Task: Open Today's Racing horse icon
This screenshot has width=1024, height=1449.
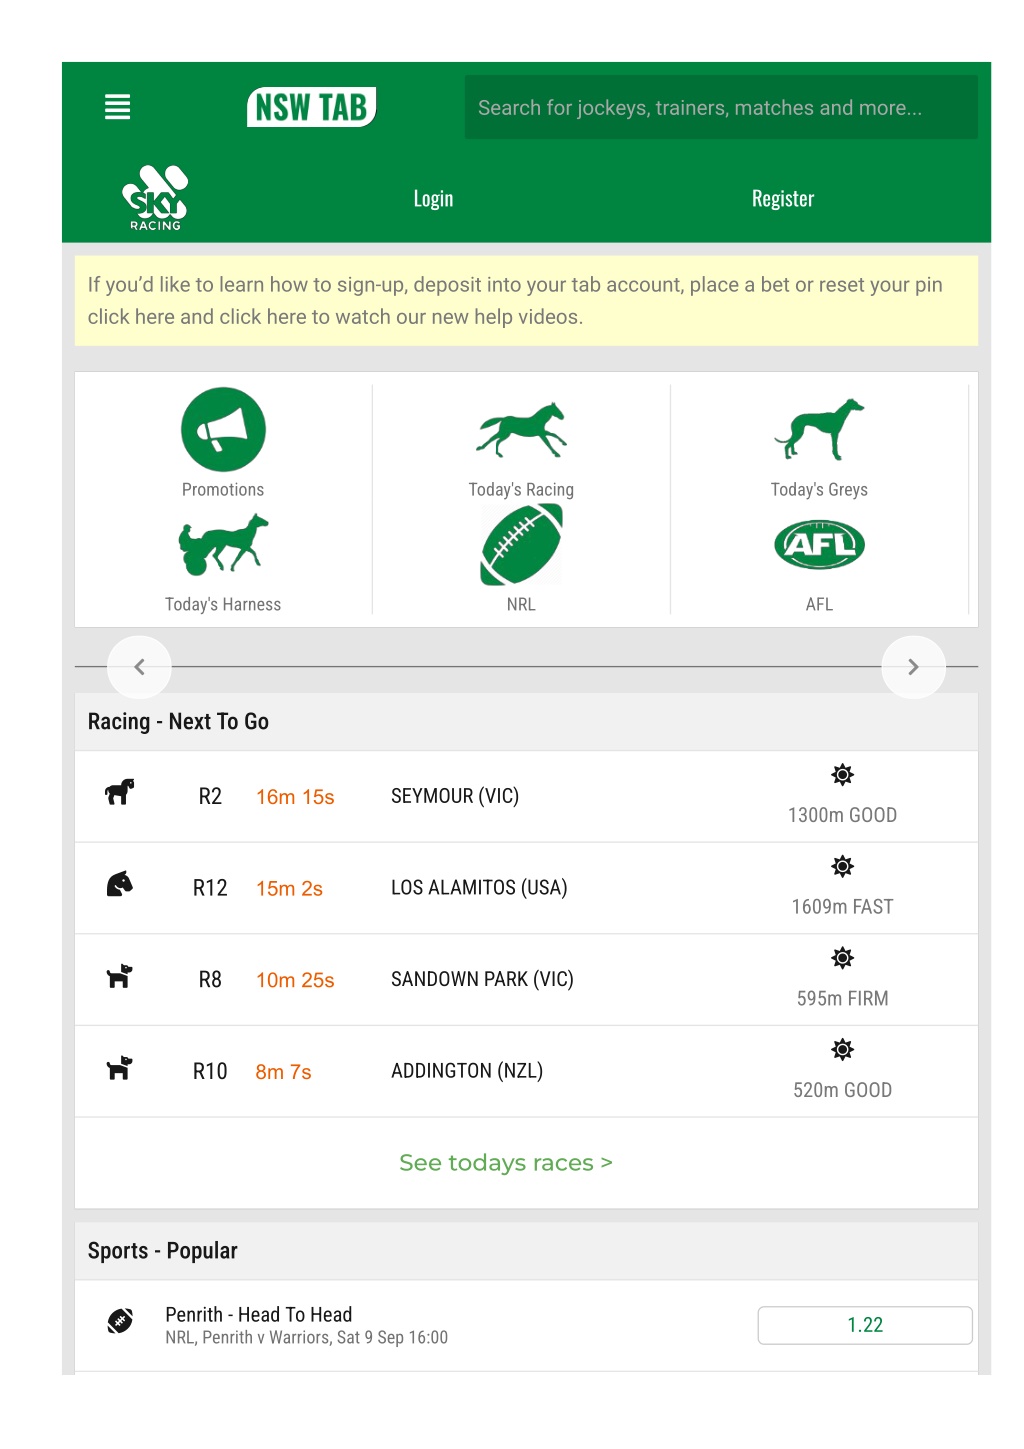Action: (521, 430)
